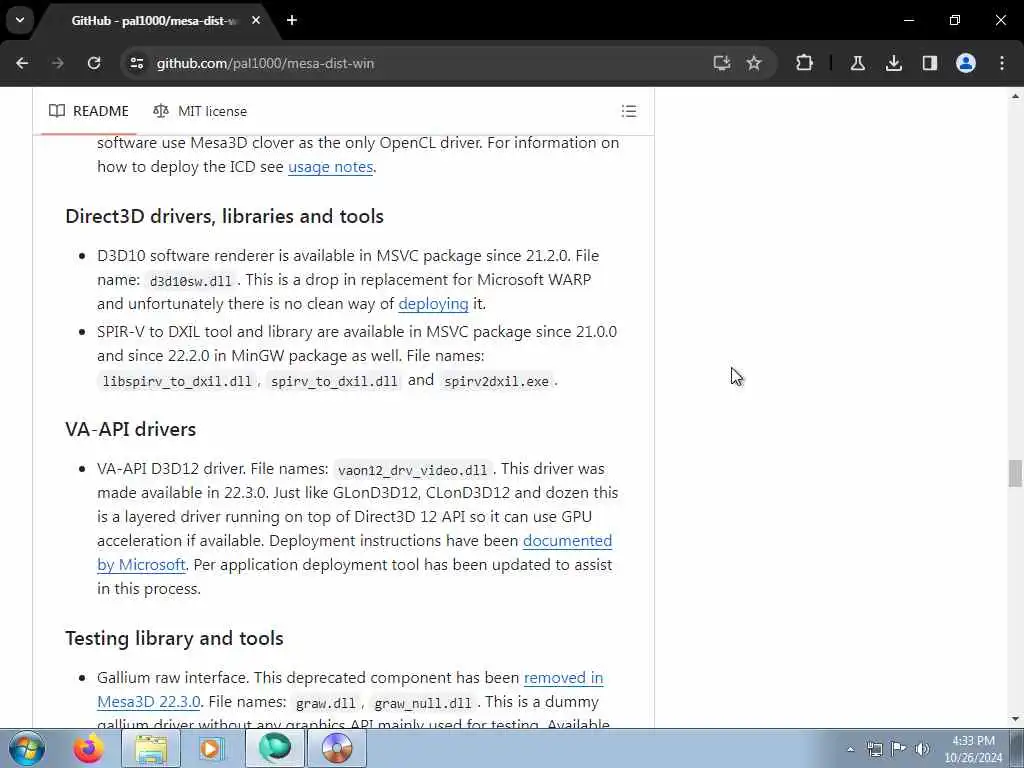Click the d3d10sw.dll code text

coord(191,281)
